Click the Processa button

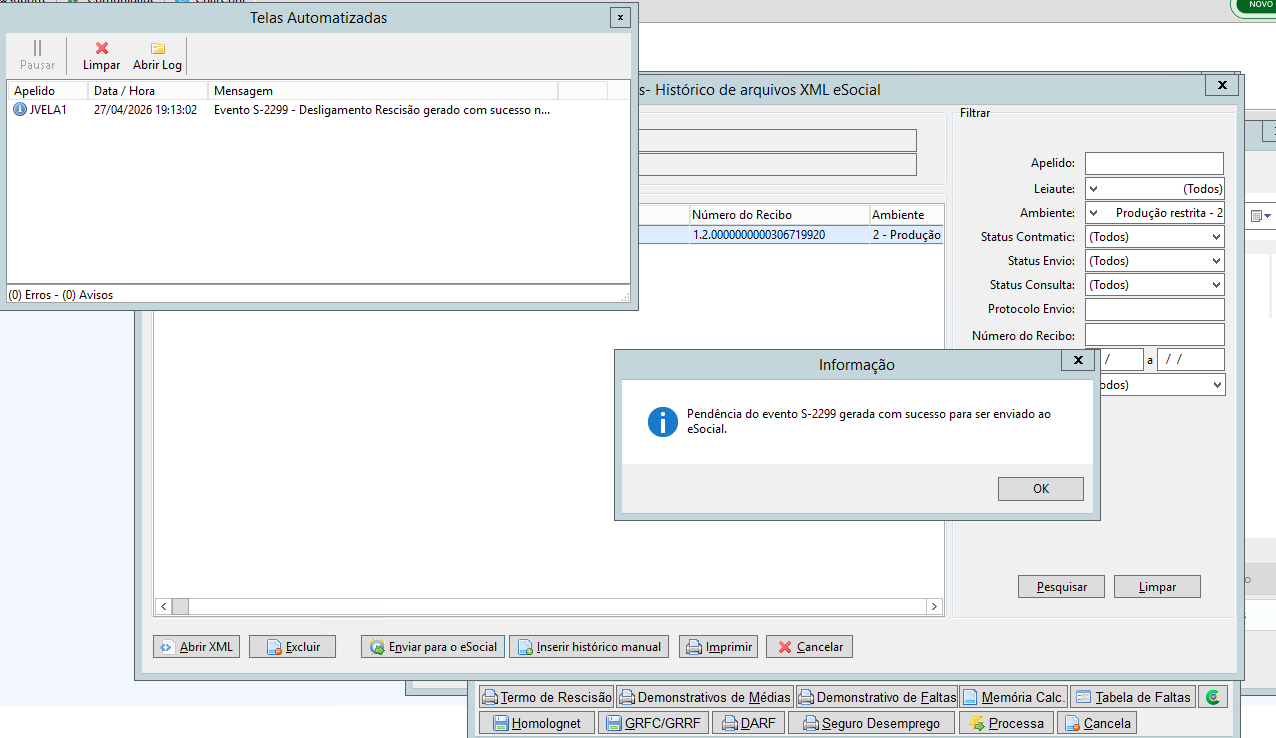click(1006, 723)
